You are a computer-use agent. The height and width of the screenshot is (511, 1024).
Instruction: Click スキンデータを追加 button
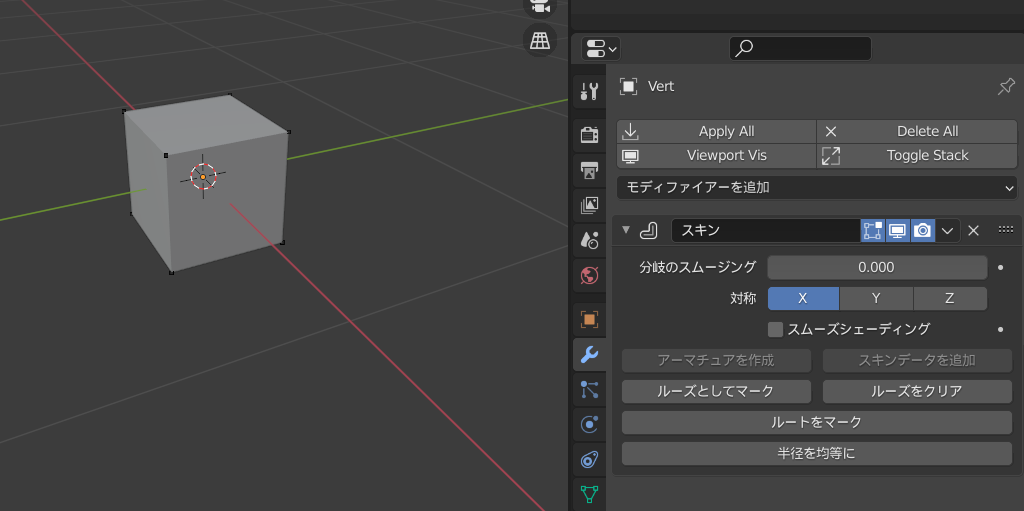coord(917,360)
